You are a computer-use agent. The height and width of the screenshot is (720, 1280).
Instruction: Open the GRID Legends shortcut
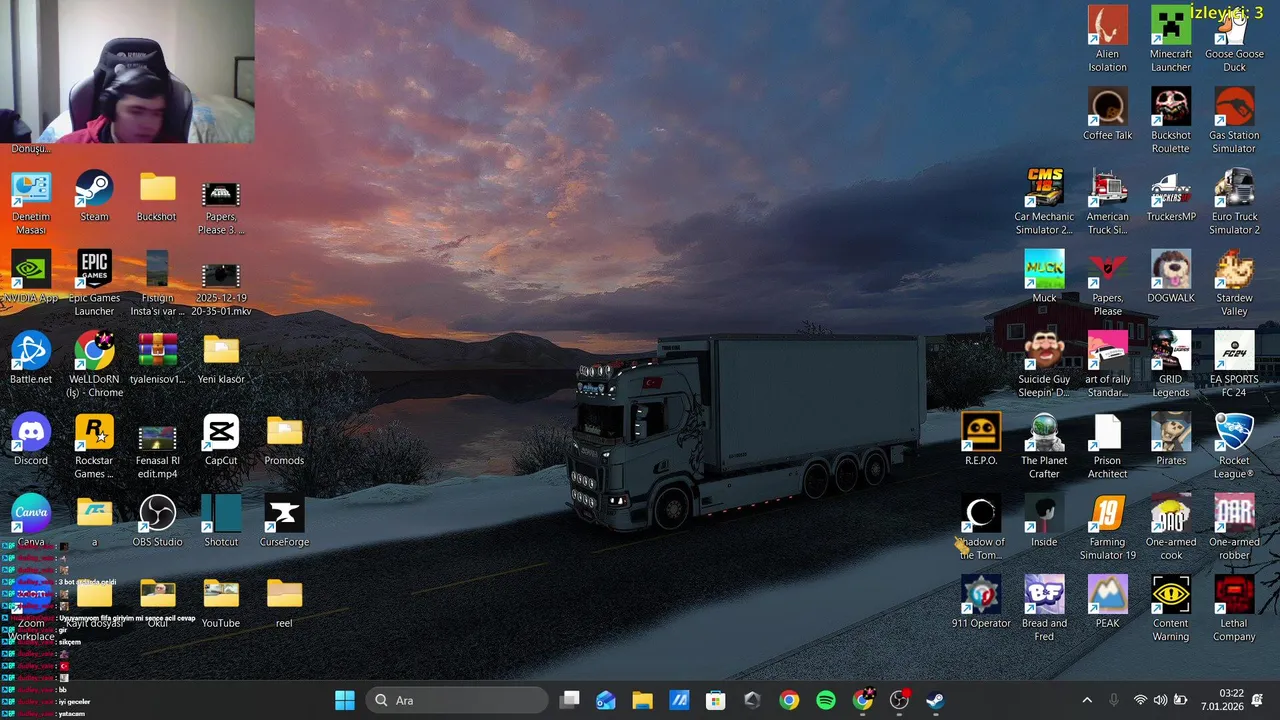click(1171, 365)
